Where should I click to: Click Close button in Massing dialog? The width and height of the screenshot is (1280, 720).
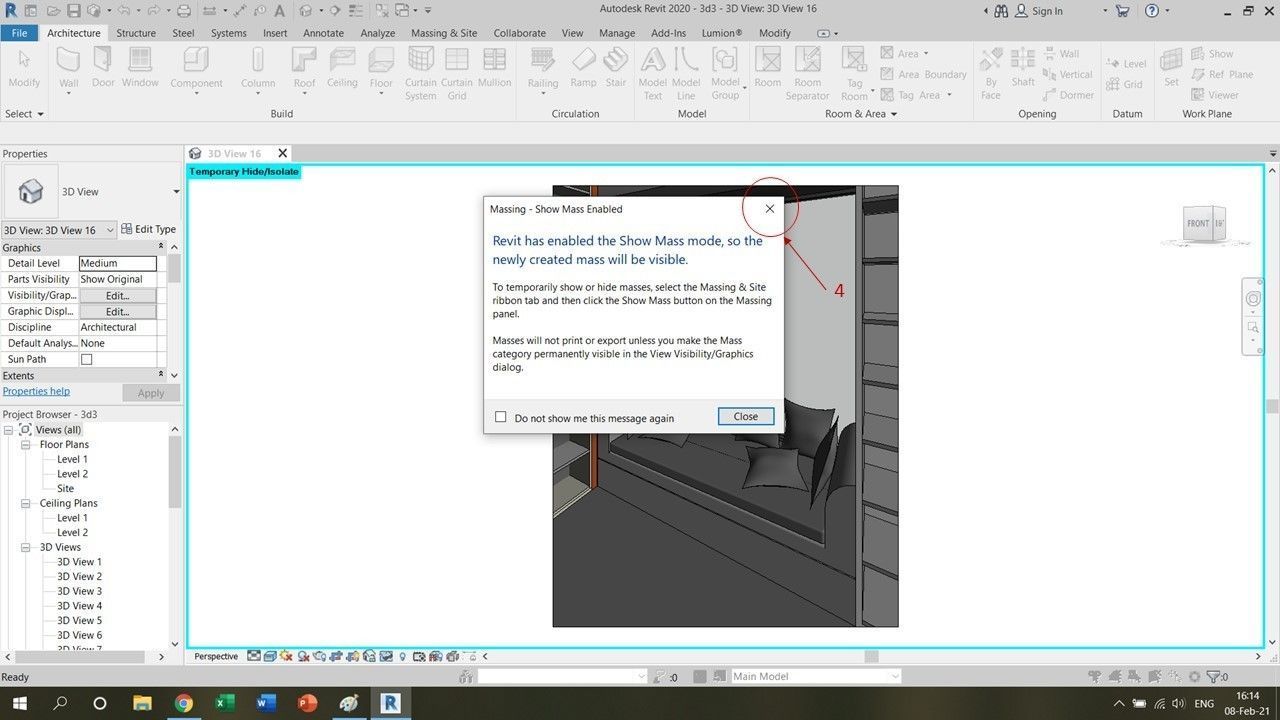[x=746, y=417]
